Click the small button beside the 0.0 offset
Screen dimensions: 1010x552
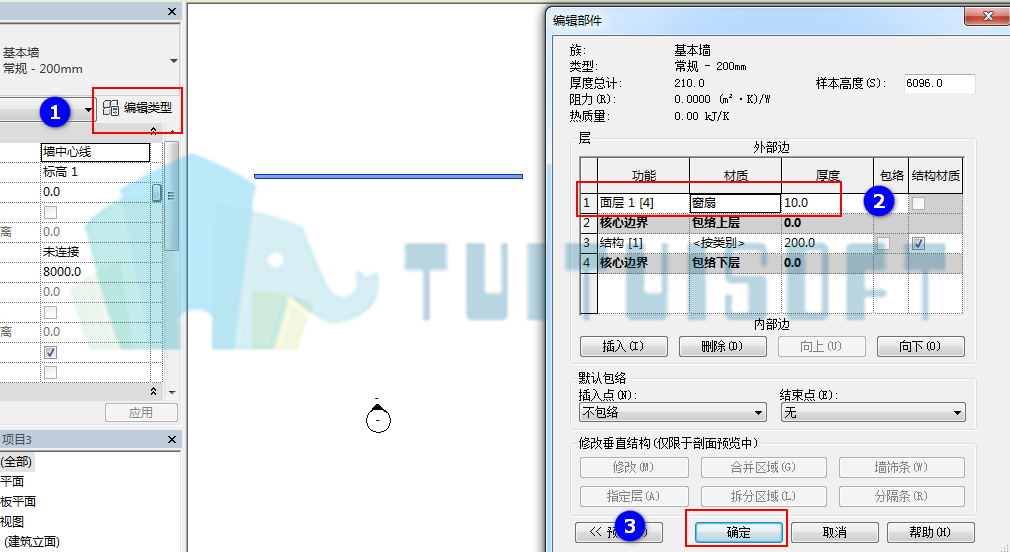coord(157,193)
